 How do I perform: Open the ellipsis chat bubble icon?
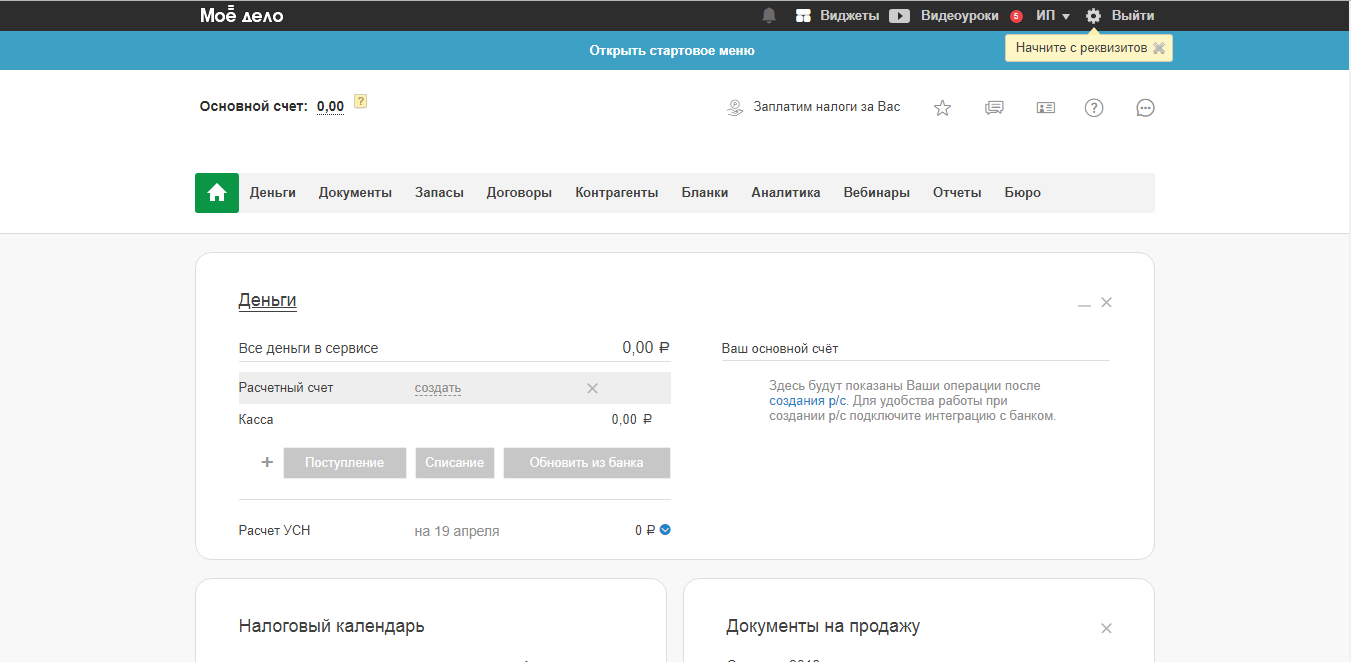(x=1145, y=107)
